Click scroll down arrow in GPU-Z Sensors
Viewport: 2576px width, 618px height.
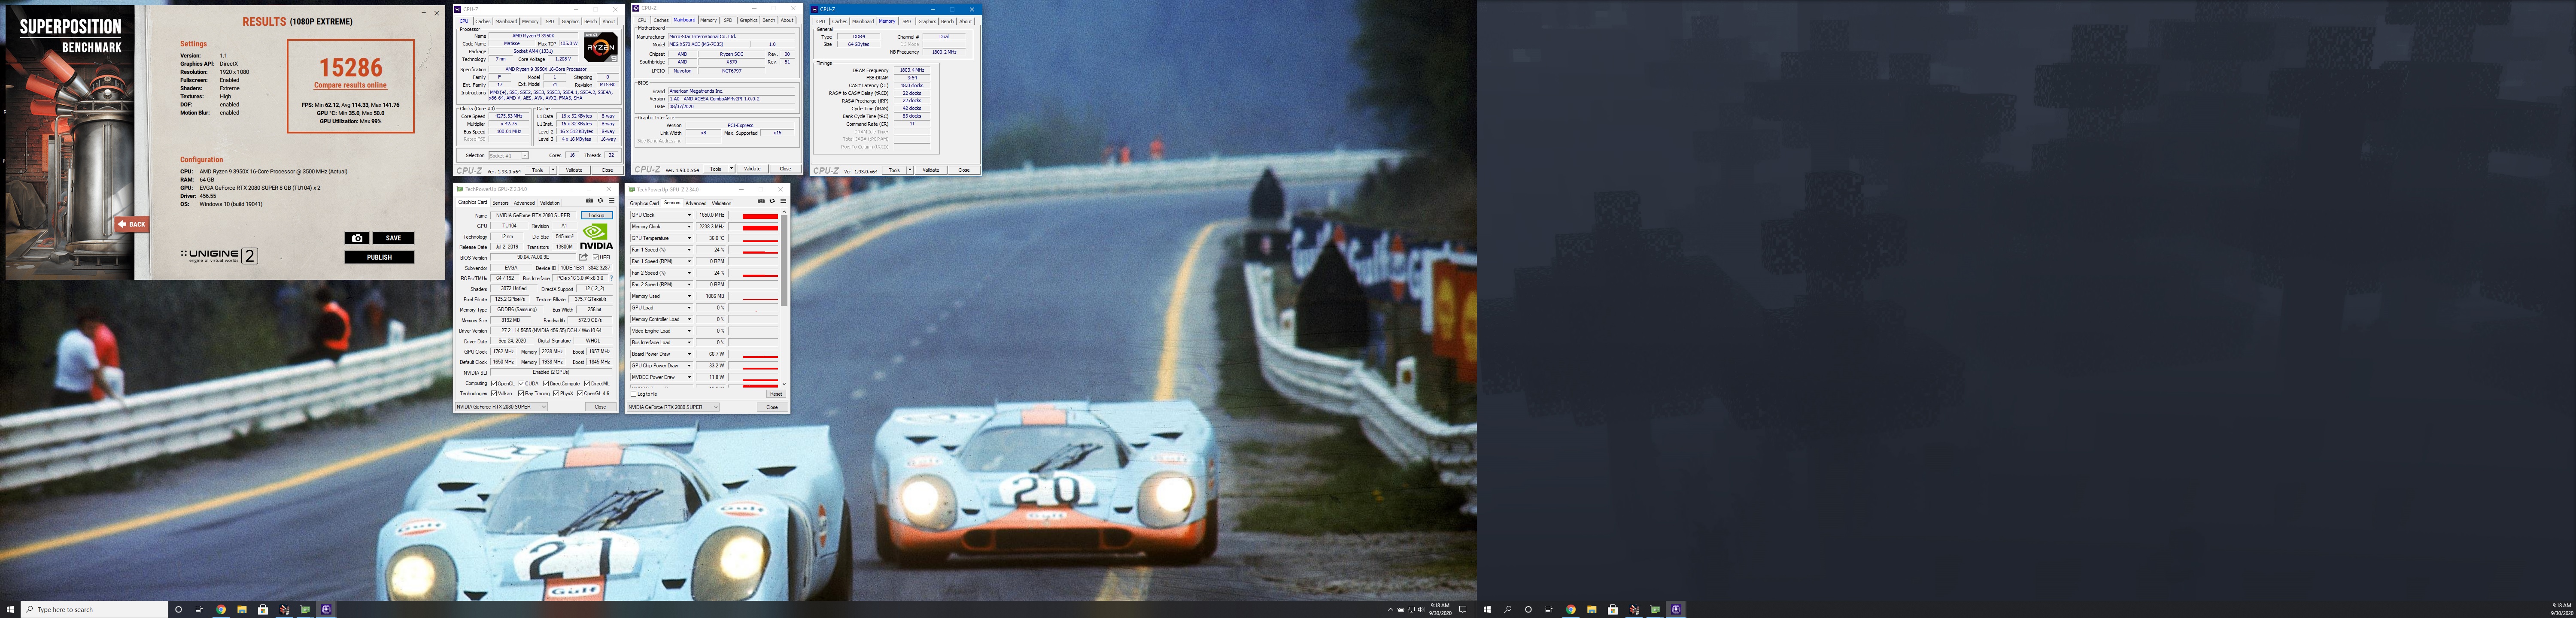click(784, 384)
